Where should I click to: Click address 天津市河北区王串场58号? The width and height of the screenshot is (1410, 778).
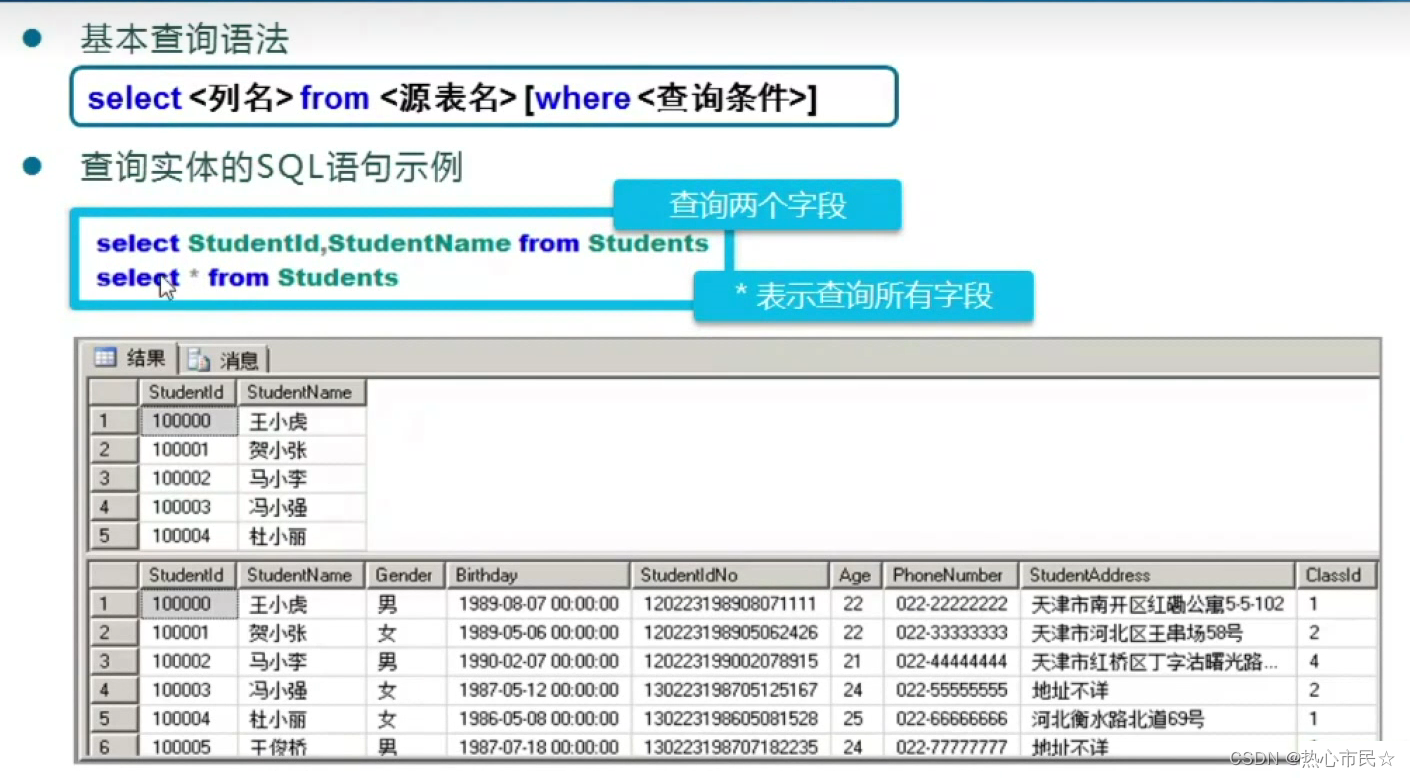click(x=1157, y=633)
